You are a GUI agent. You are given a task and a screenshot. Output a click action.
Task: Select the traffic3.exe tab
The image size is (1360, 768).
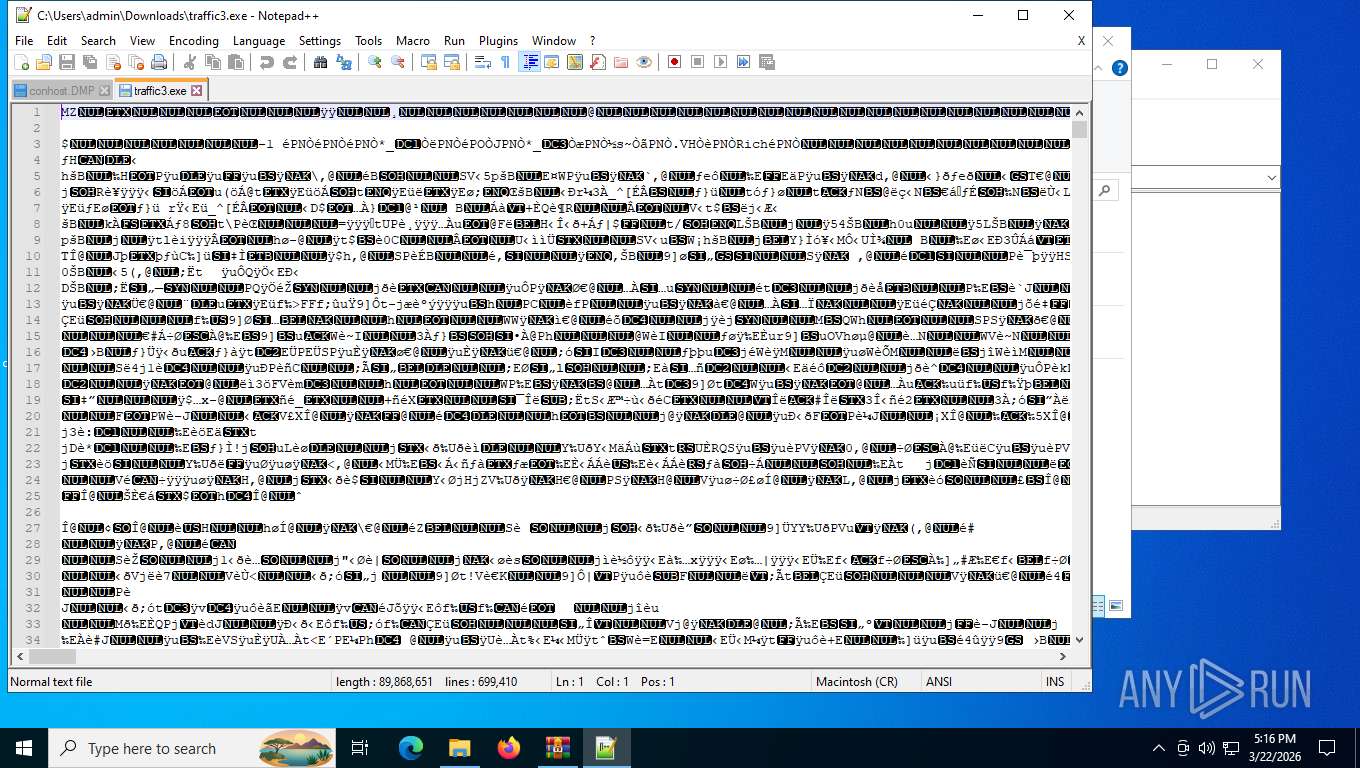coord(159,90)
